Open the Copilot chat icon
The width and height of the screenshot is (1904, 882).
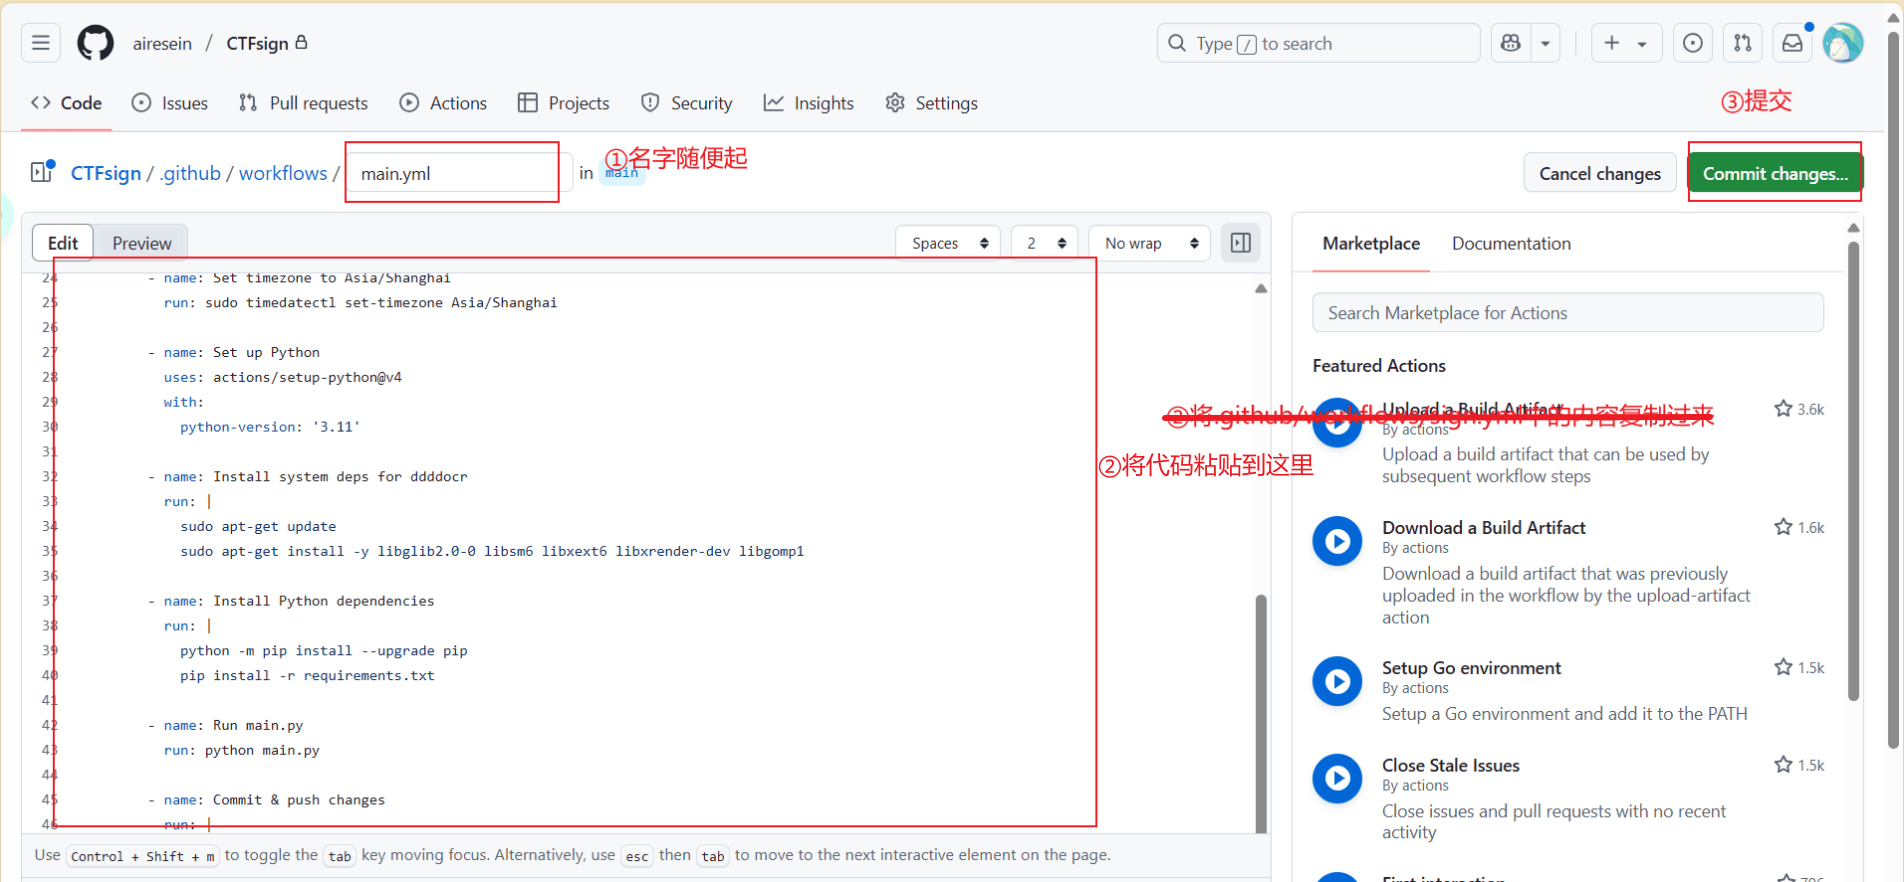(1511, 43)
